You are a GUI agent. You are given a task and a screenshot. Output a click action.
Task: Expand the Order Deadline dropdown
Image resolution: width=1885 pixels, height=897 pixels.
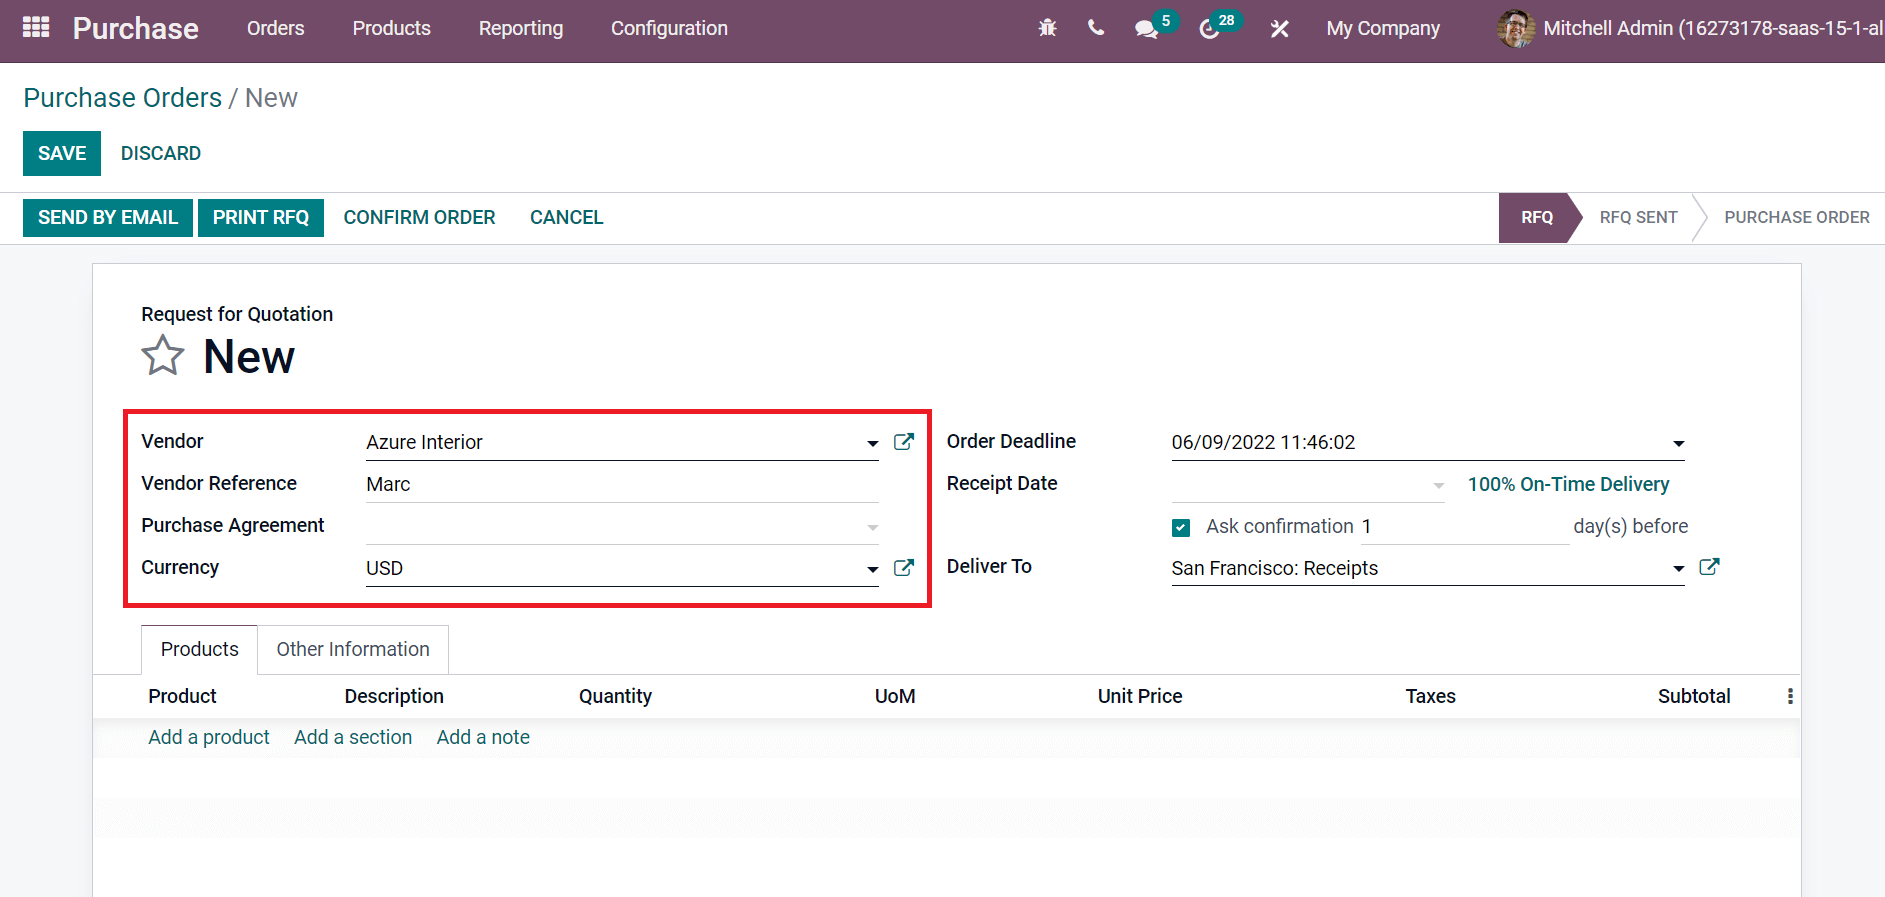pyautogui.click(x=1678, y=443)
